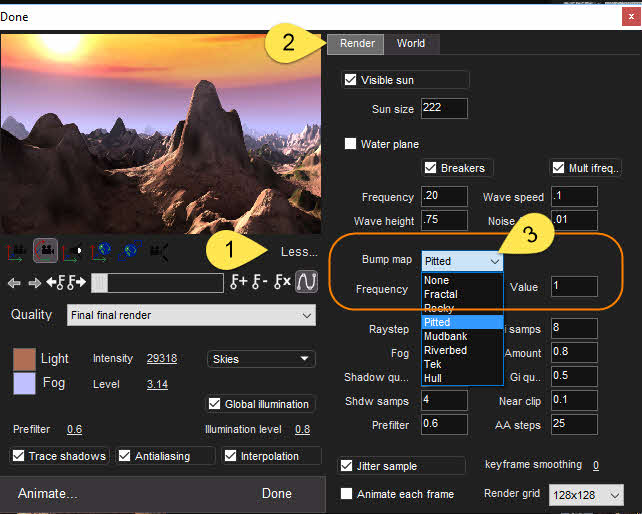The image size is (642, 514).
Task: Click the Less... link
Action: [x=298, y=252]
